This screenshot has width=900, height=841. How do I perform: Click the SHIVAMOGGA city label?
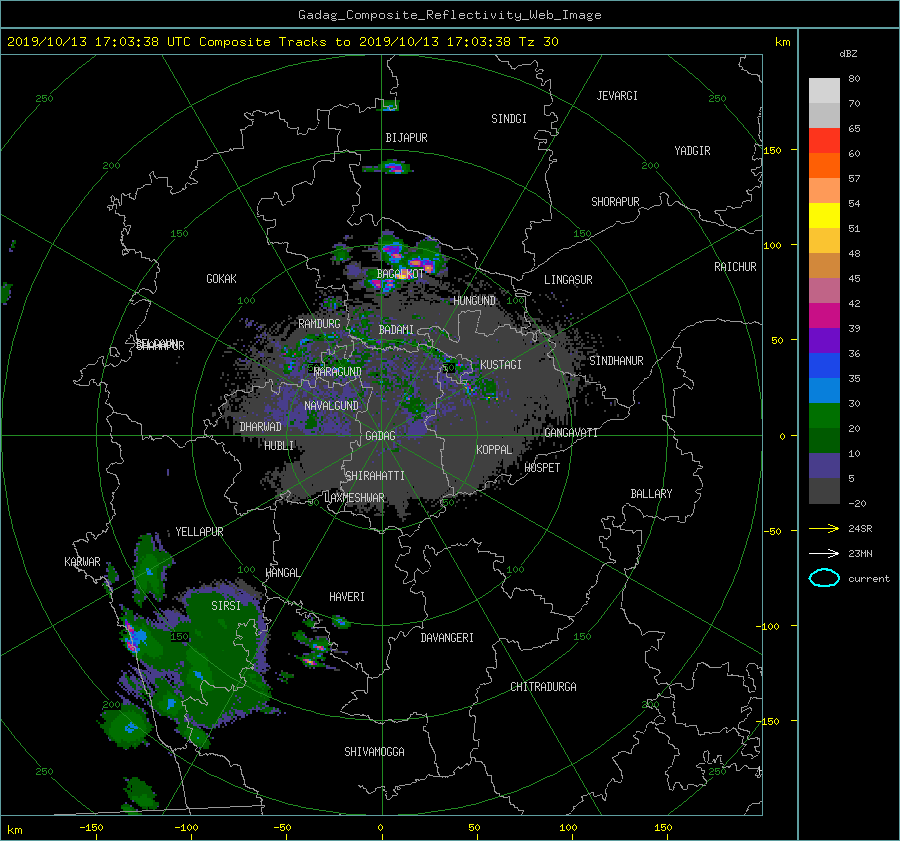374,752
